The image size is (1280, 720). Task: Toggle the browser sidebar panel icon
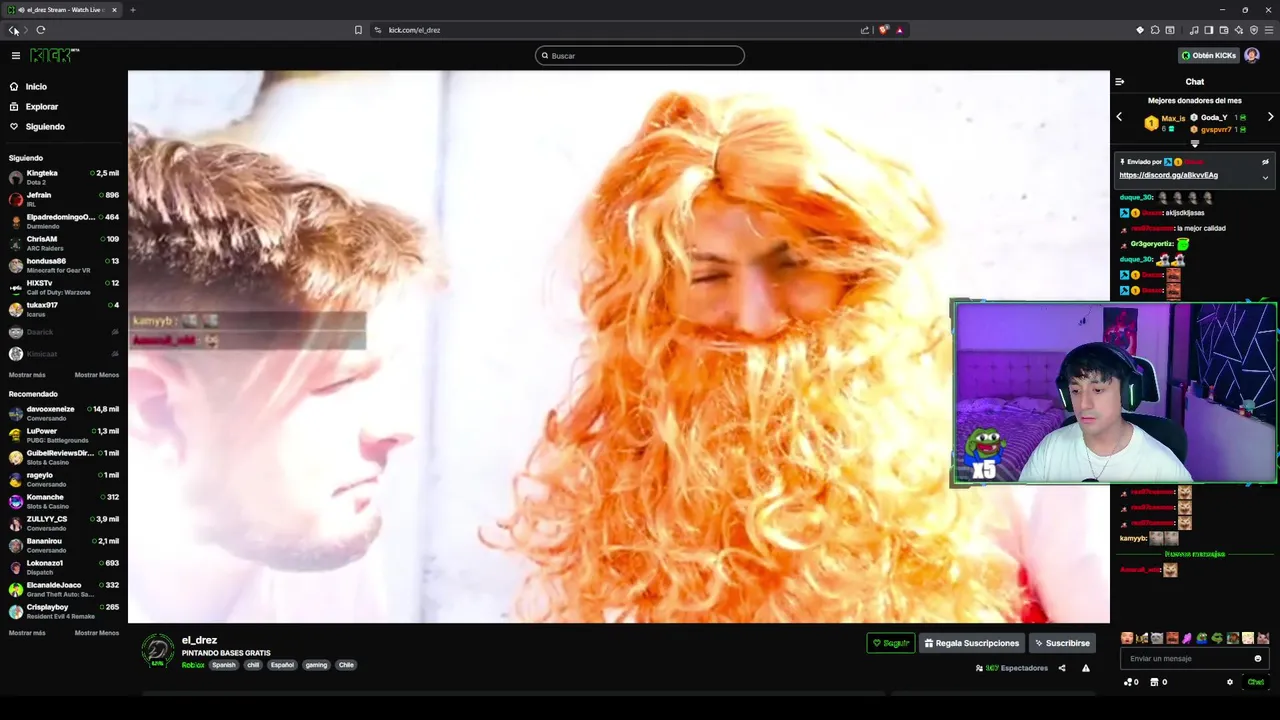point(1209,30)
